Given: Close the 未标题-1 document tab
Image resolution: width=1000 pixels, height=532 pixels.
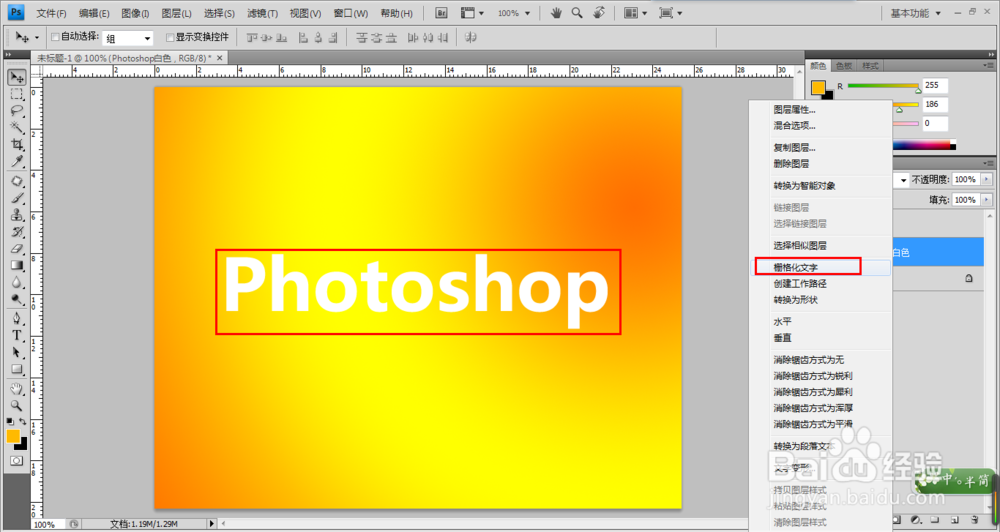Looking at the screenshot, I should coord(219,57).
